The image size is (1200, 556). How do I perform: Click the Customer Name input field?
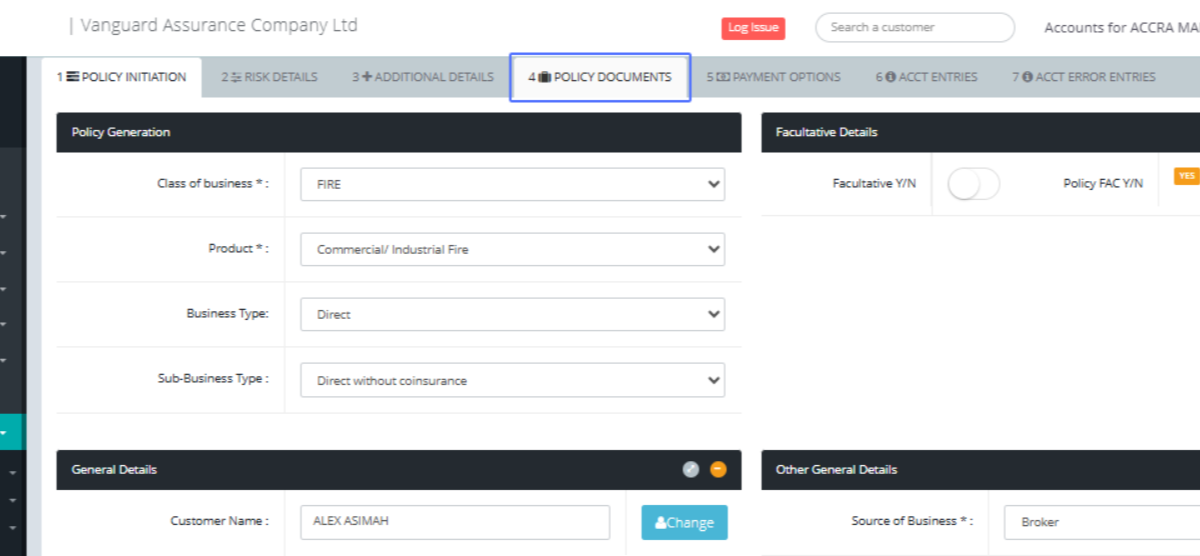click(454, 522)
